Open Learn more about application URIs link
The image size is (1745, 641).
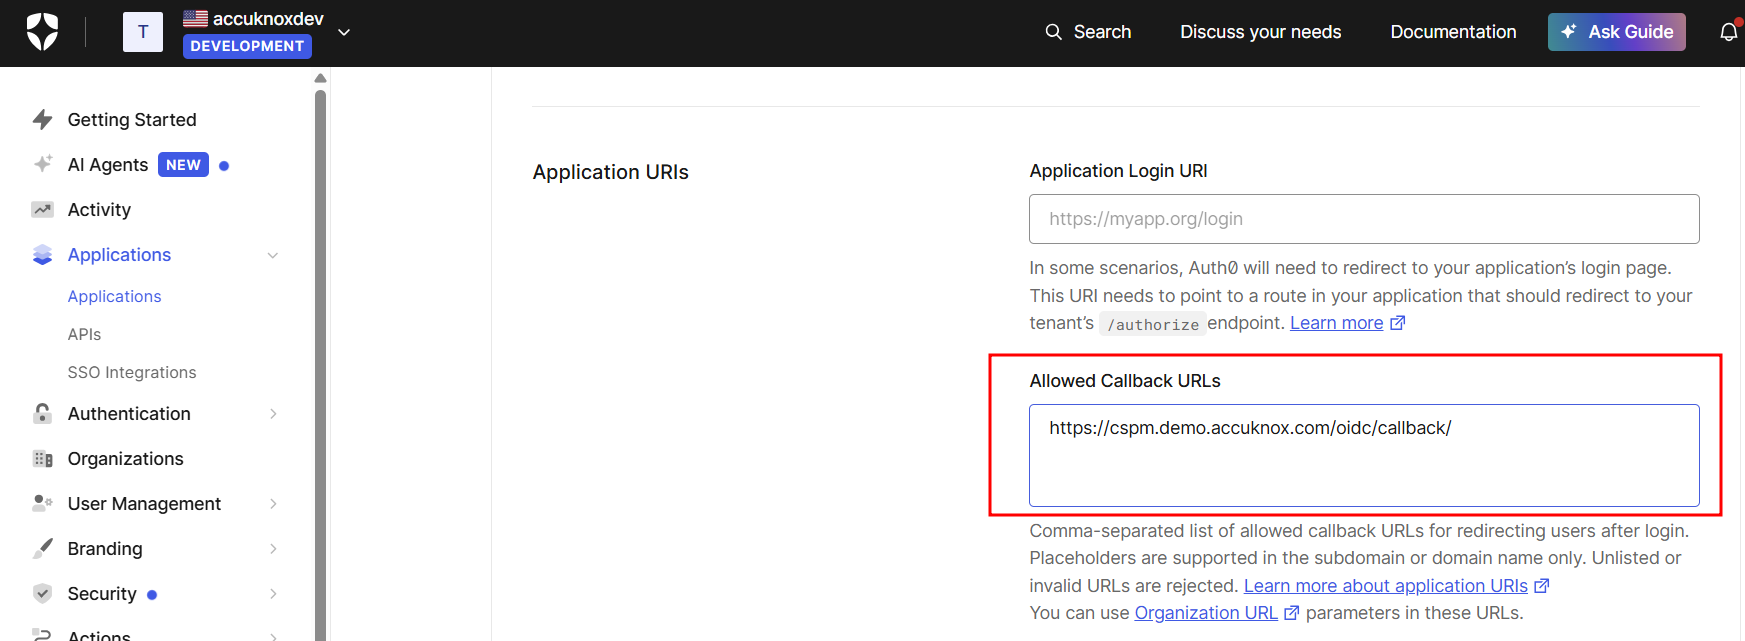1385,586
